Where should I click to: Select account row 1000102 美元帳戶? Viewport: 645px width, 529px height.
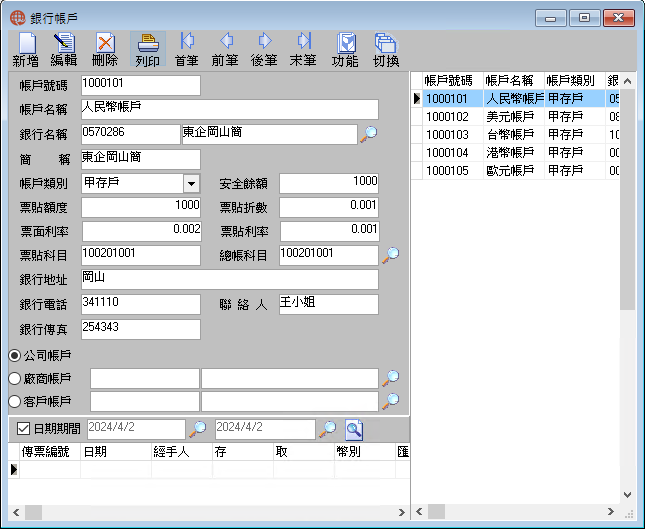click(515, 117)
